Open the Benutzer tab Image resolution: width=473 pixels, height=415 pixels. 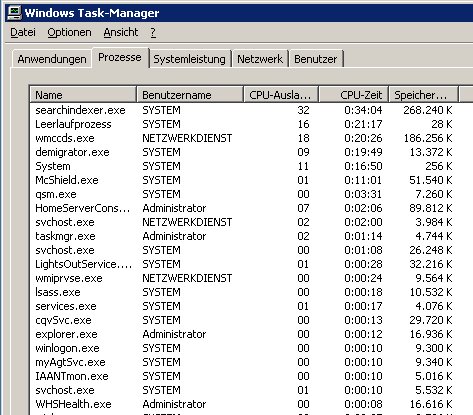pyautogui.click(x=316, y=59)
